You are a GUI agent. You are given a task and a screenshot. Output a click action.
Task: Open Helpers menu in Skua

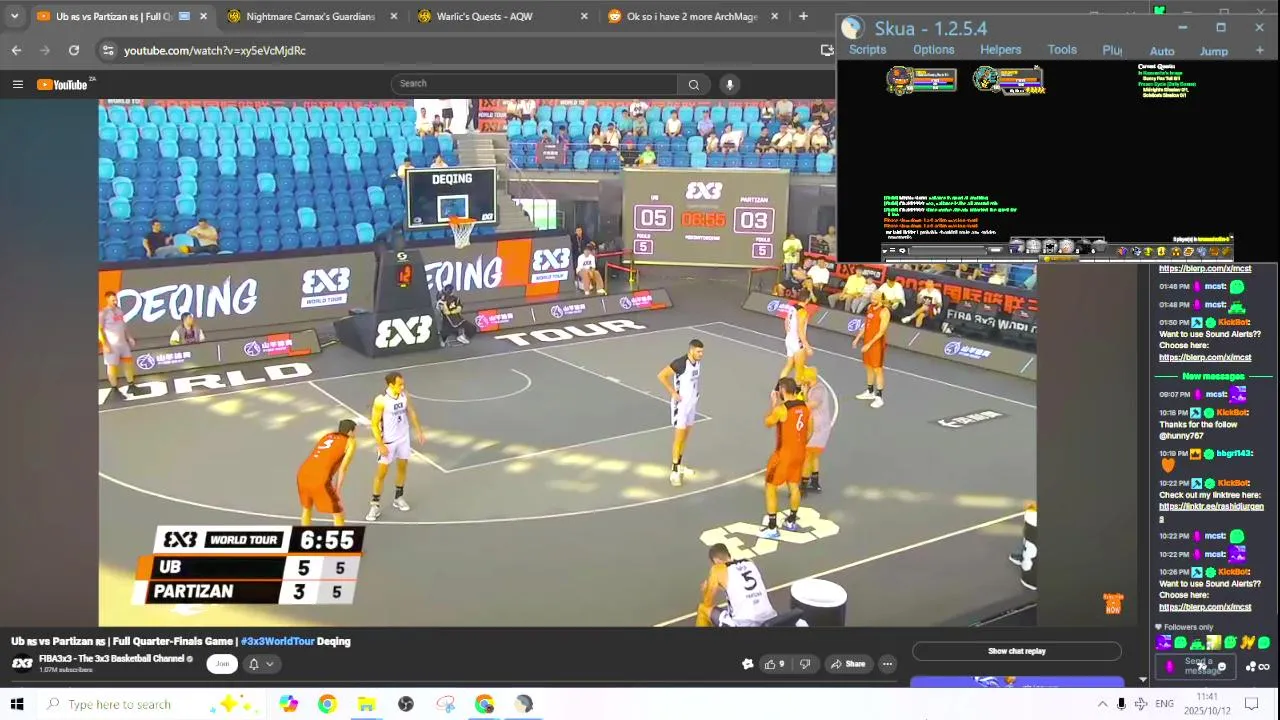coord(1000,50)
